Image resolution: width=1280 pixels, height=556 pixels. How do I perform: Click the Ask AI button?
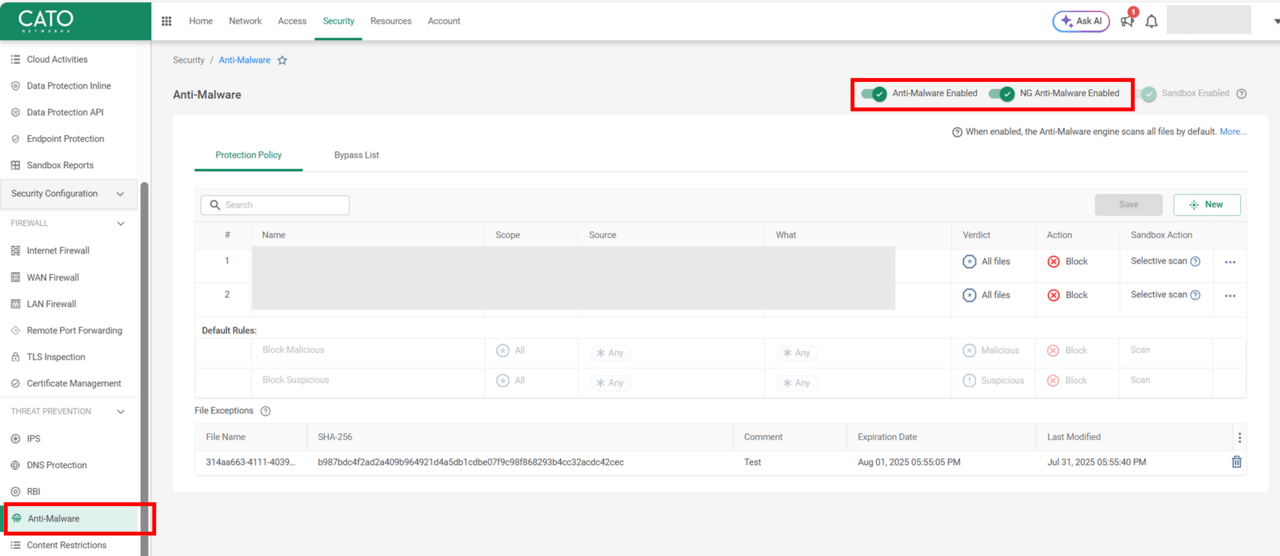(x=1081, y=21)
